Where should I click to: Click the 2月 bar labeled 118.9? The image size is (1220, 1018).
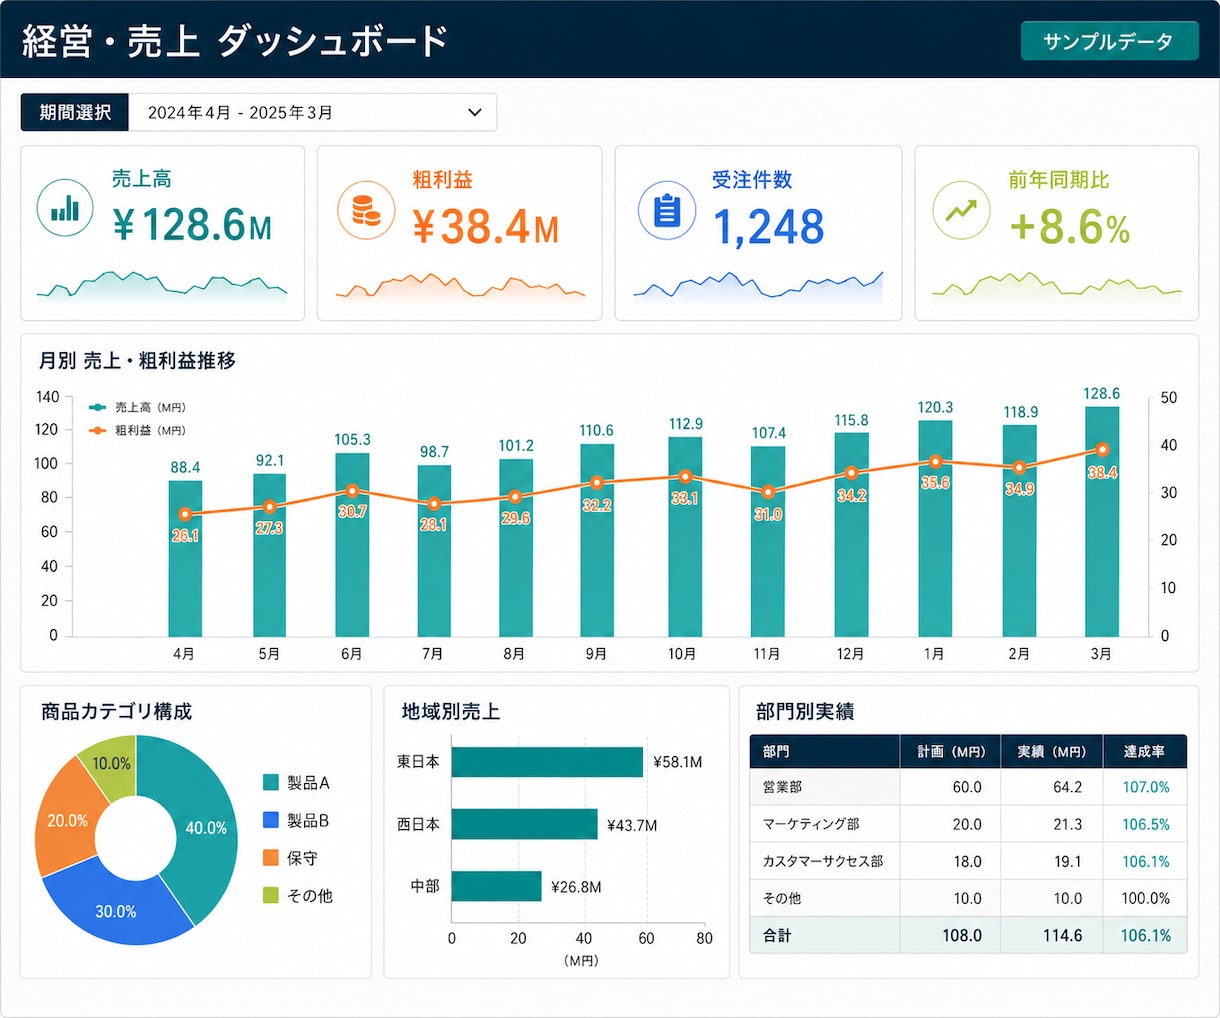click(x=1019, y=530)
